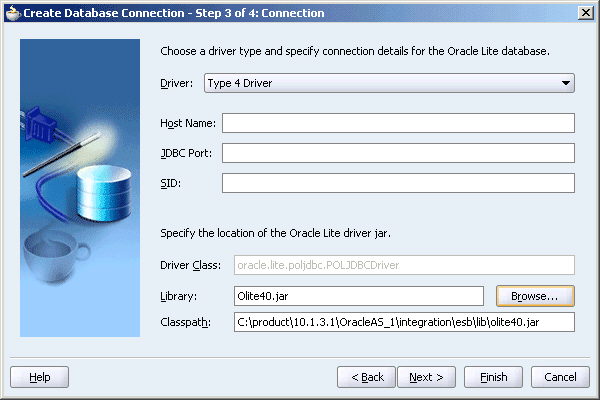Image resolution: width=600 pixels, height=400 pixels.
Task: Click the SID text field
Action: click(398, 183)
